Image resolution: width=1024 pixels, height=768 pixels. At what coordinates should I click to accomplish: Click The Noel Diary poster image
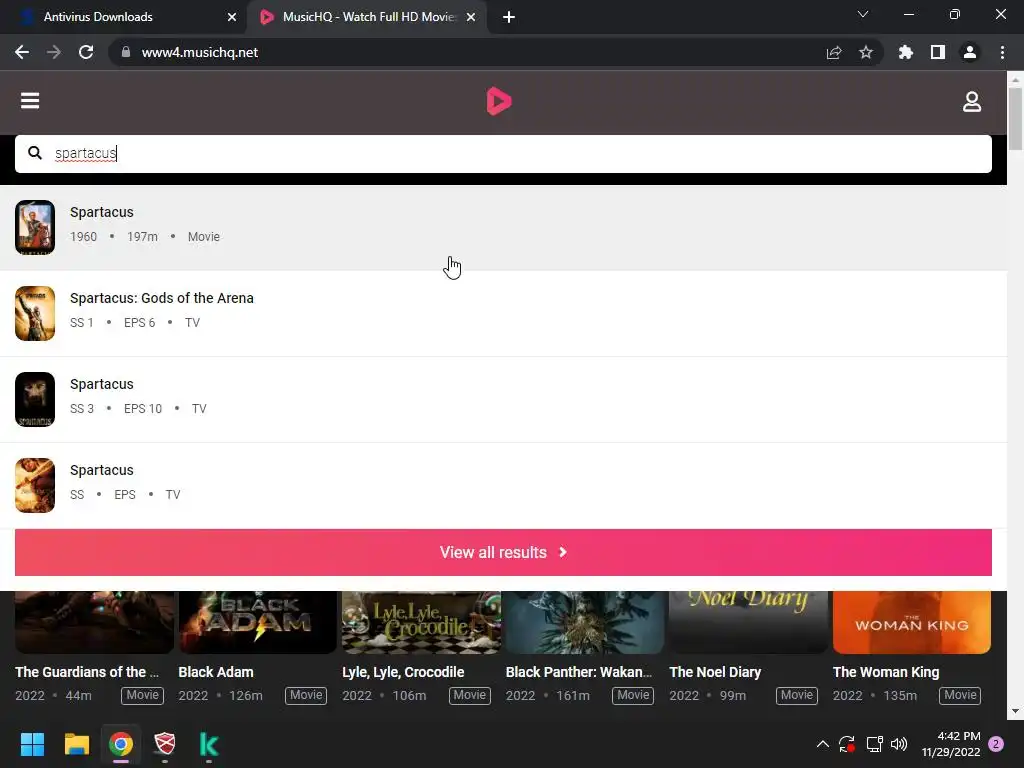(x=748, y=622)
